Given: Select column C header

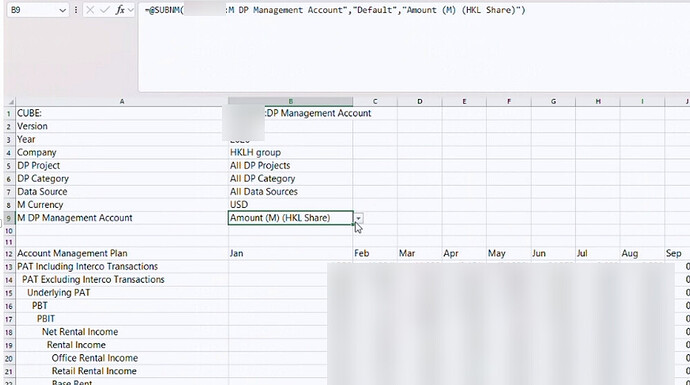Looking at the screenshot, I should (375, 102).
